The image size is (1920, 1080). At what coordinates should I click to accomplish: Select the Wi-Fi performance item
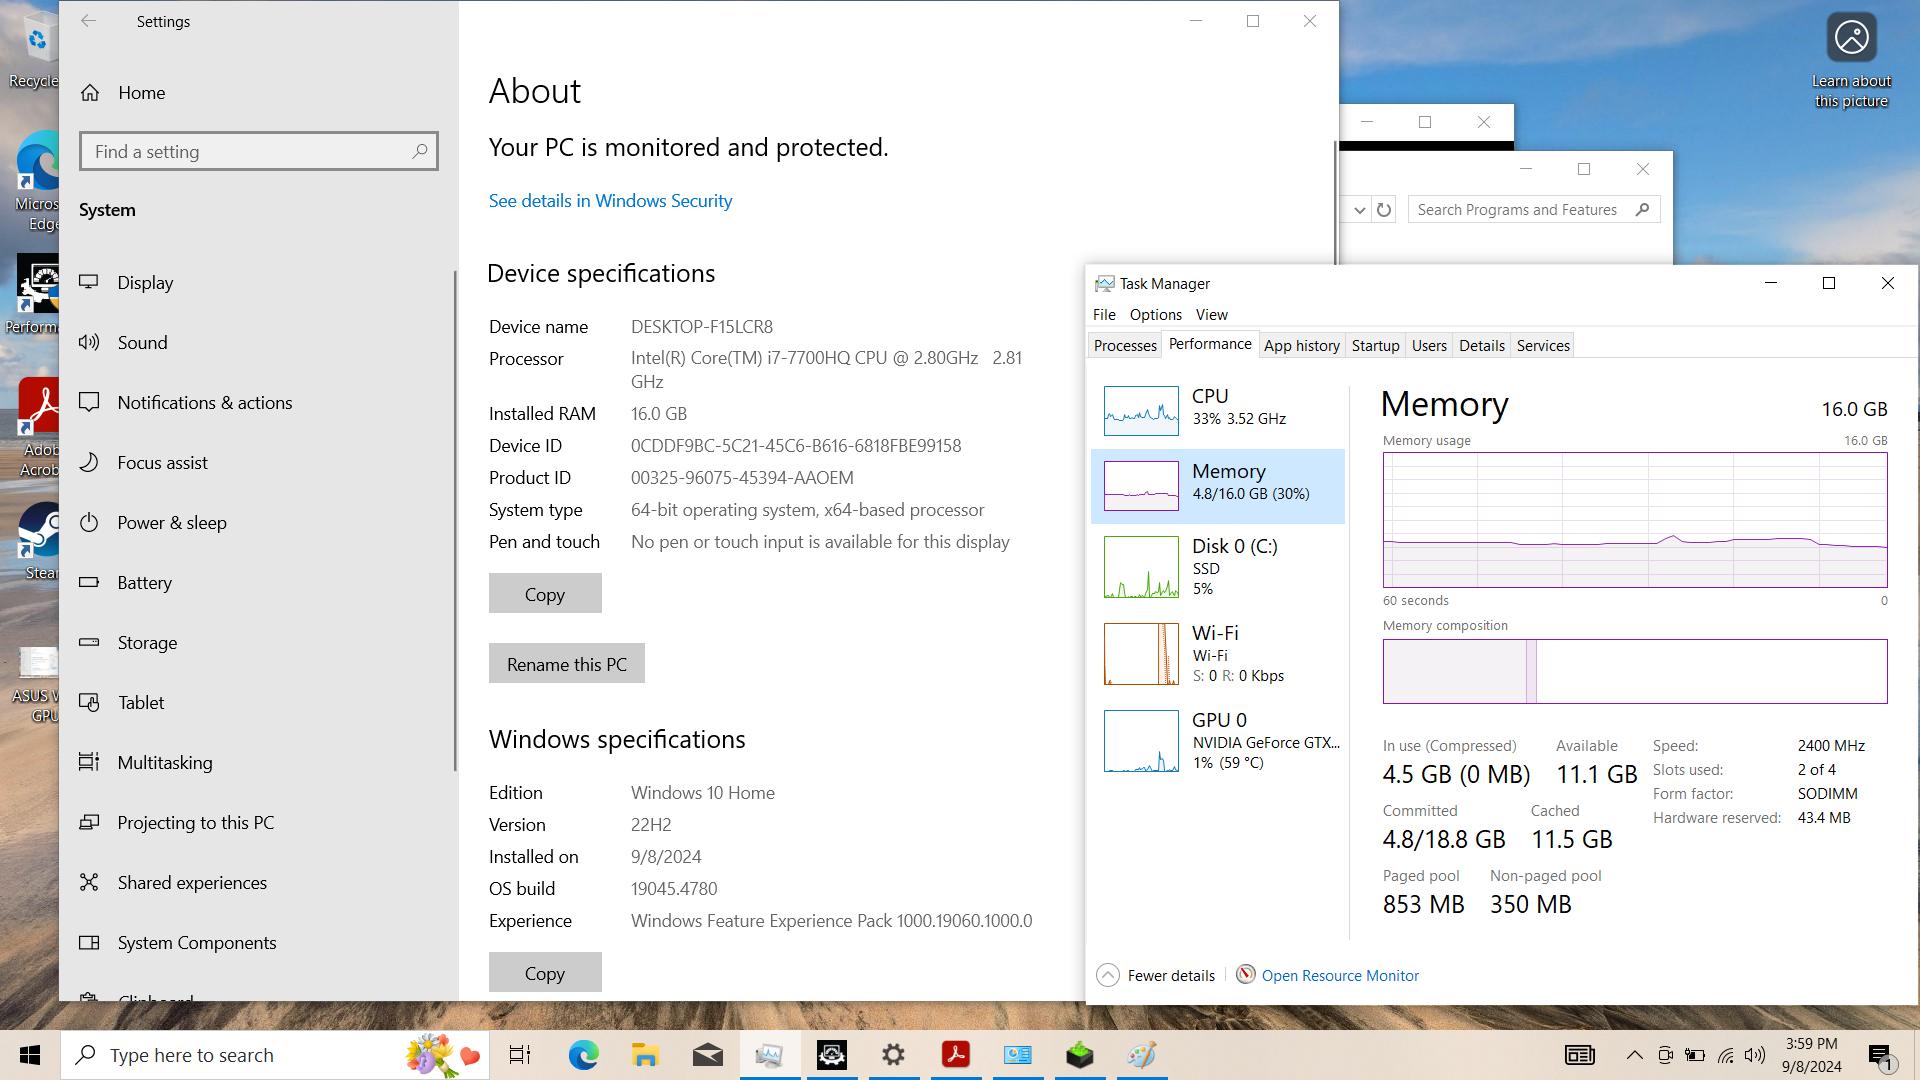[1218, 654]
